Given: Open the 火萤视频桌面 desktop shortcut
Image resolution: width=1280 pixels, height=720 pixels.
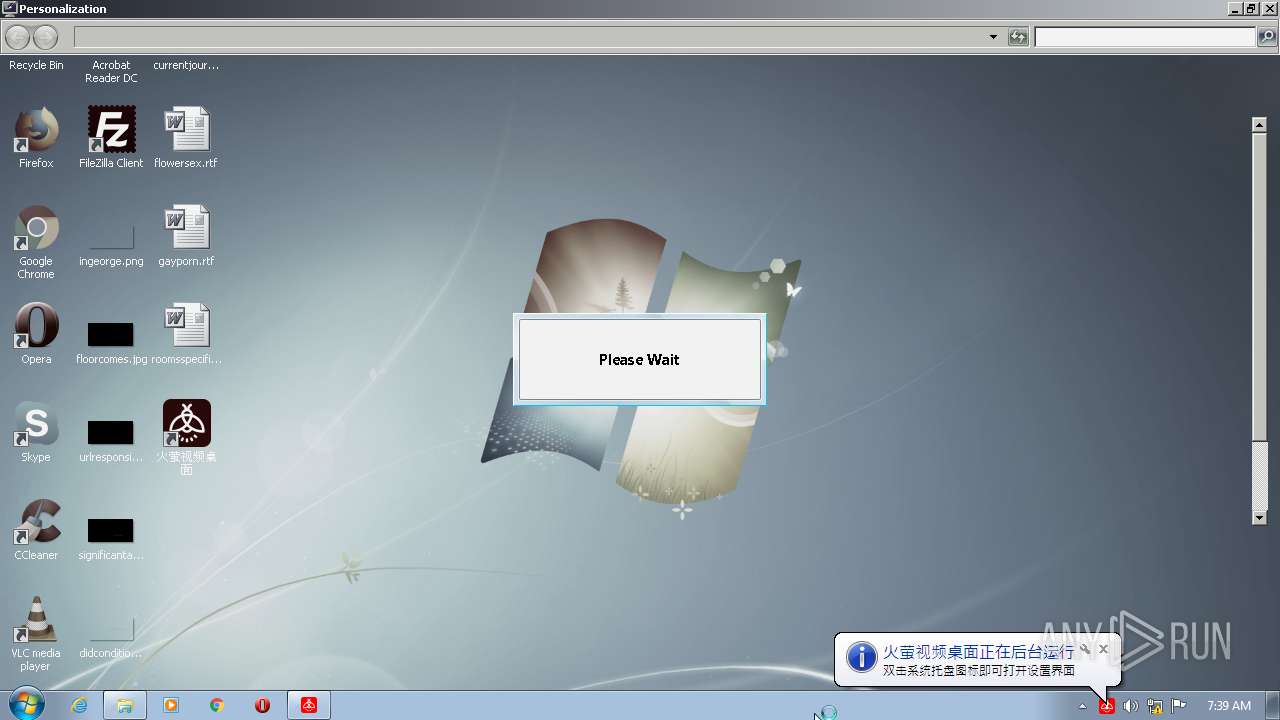Looking at the screenshot, I should 186,437.
